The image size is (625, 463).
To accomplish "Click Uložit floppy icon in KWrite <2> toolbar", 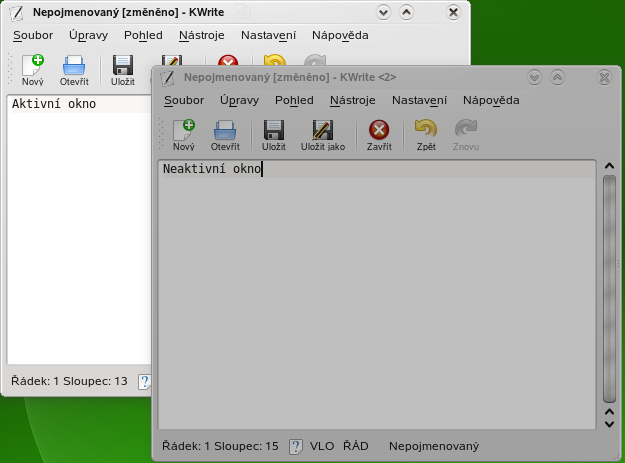I will pos(274,131).
